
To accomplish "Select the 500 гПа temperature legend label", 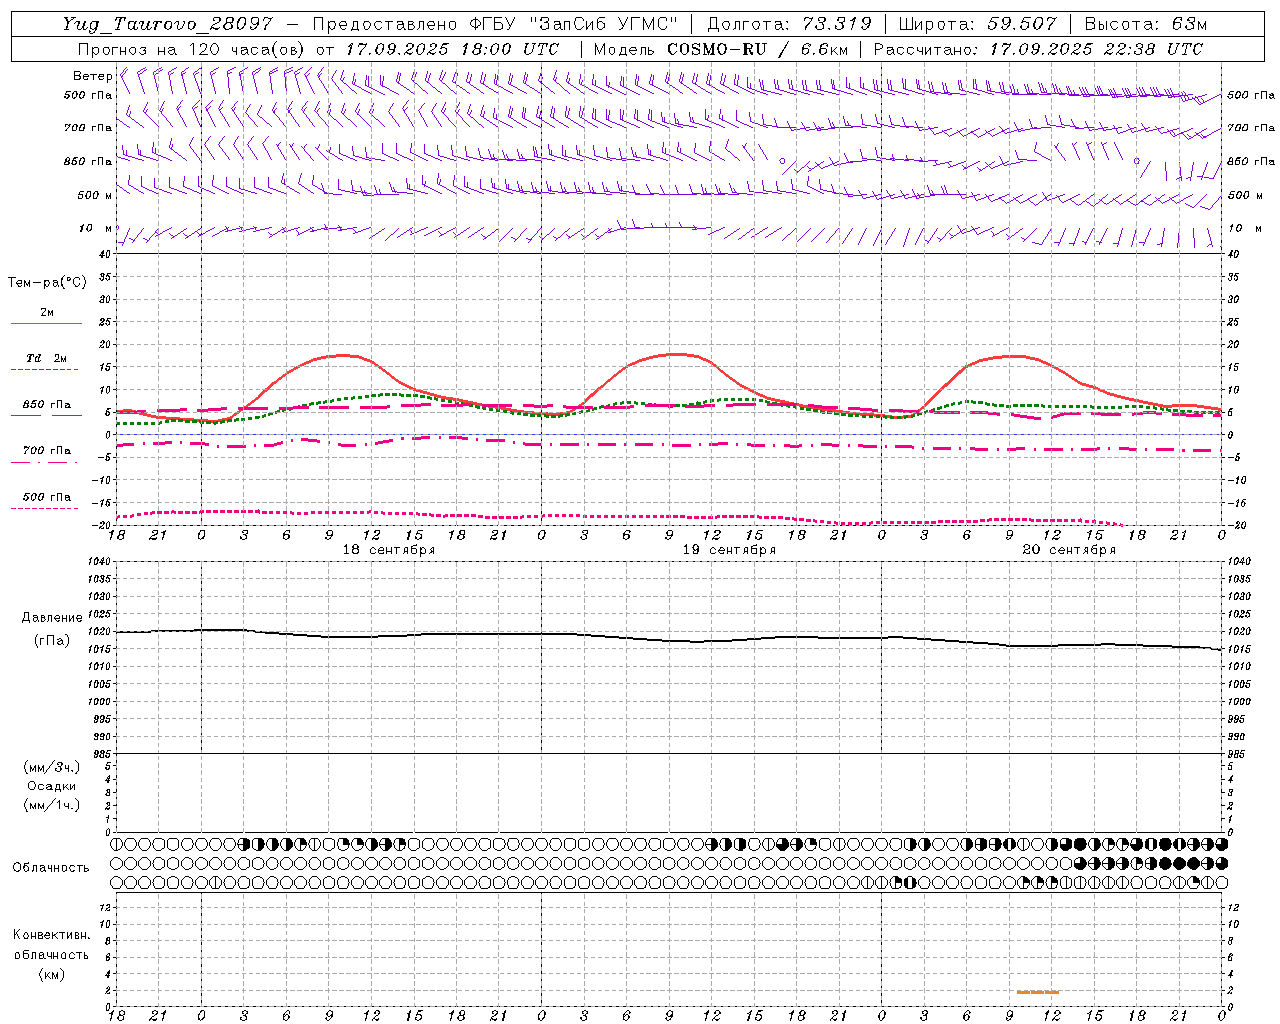I will tap(46, 497).
